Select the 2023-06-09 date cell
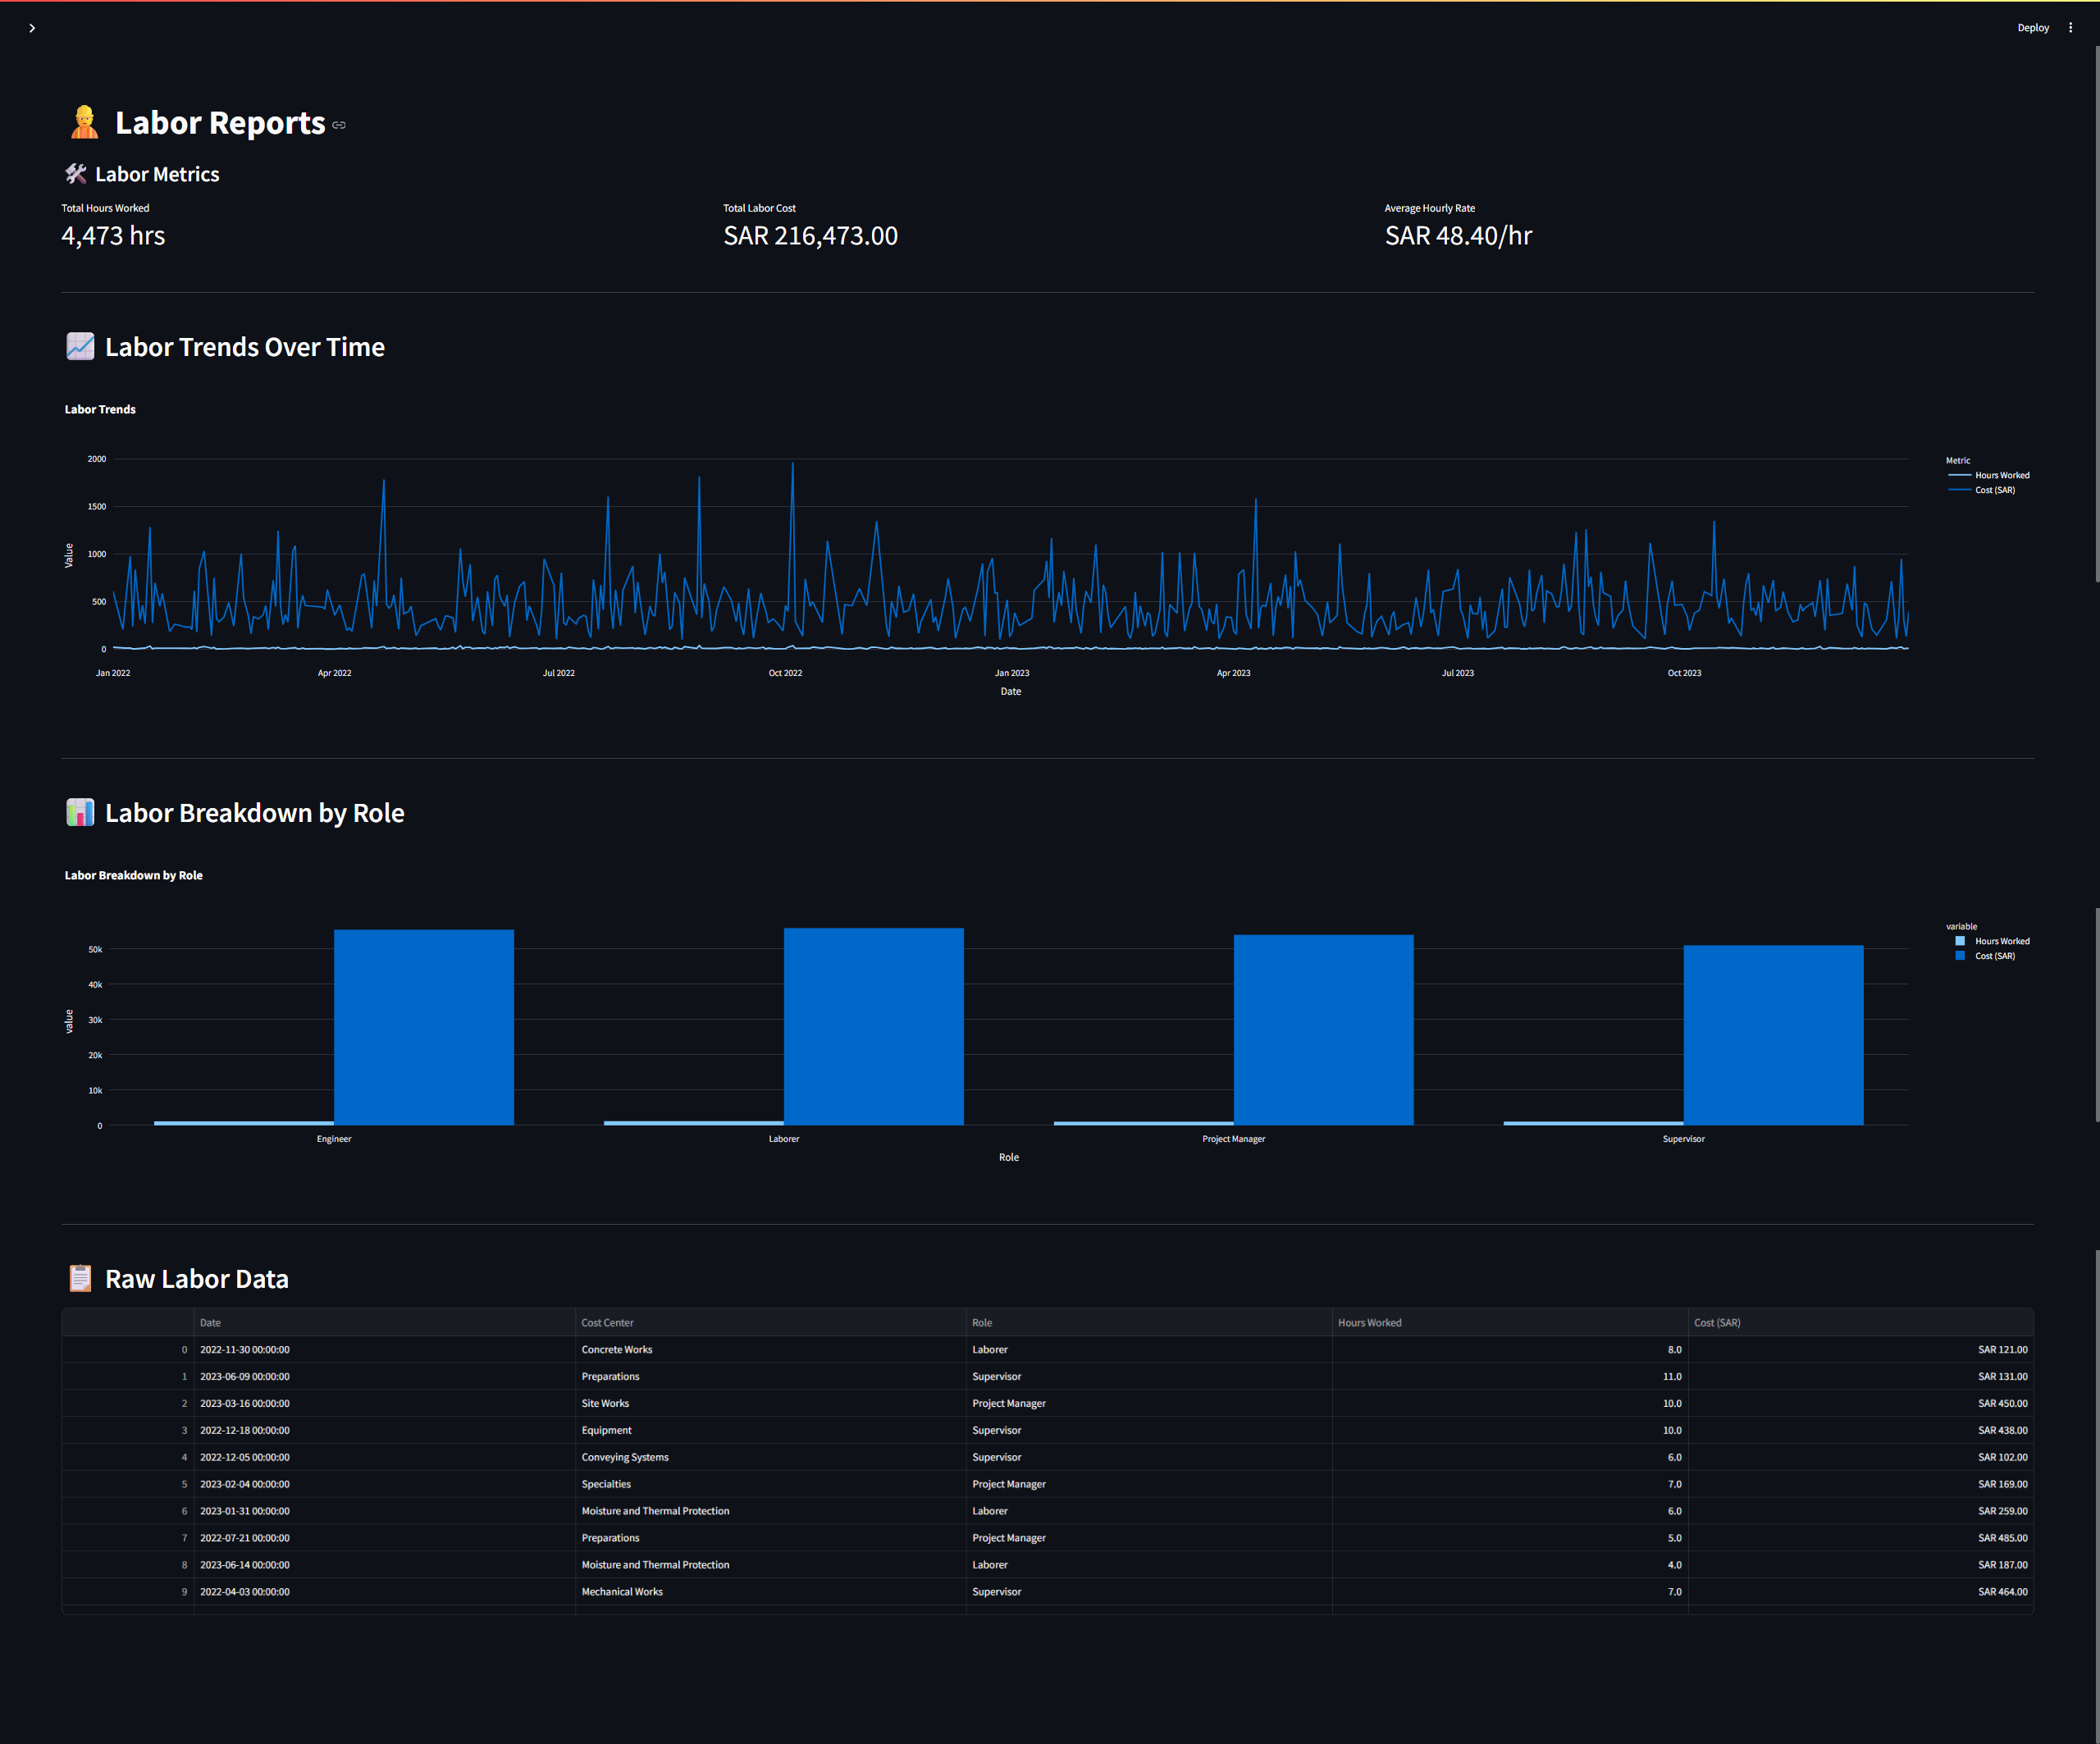The height and width of the screenshot is (1744, 2100). (384, 1377)
